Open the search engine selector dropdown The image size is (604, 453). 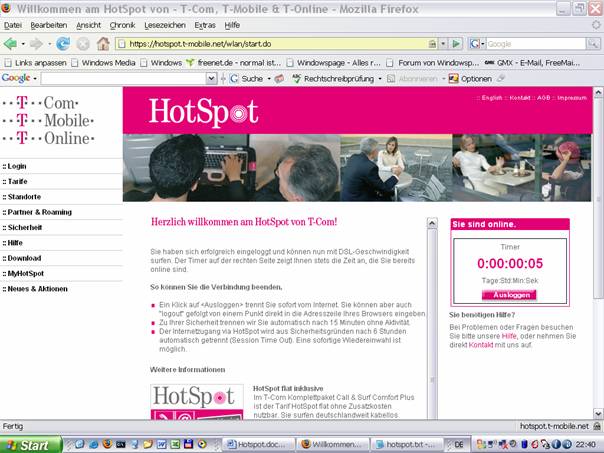coord(483,44)
